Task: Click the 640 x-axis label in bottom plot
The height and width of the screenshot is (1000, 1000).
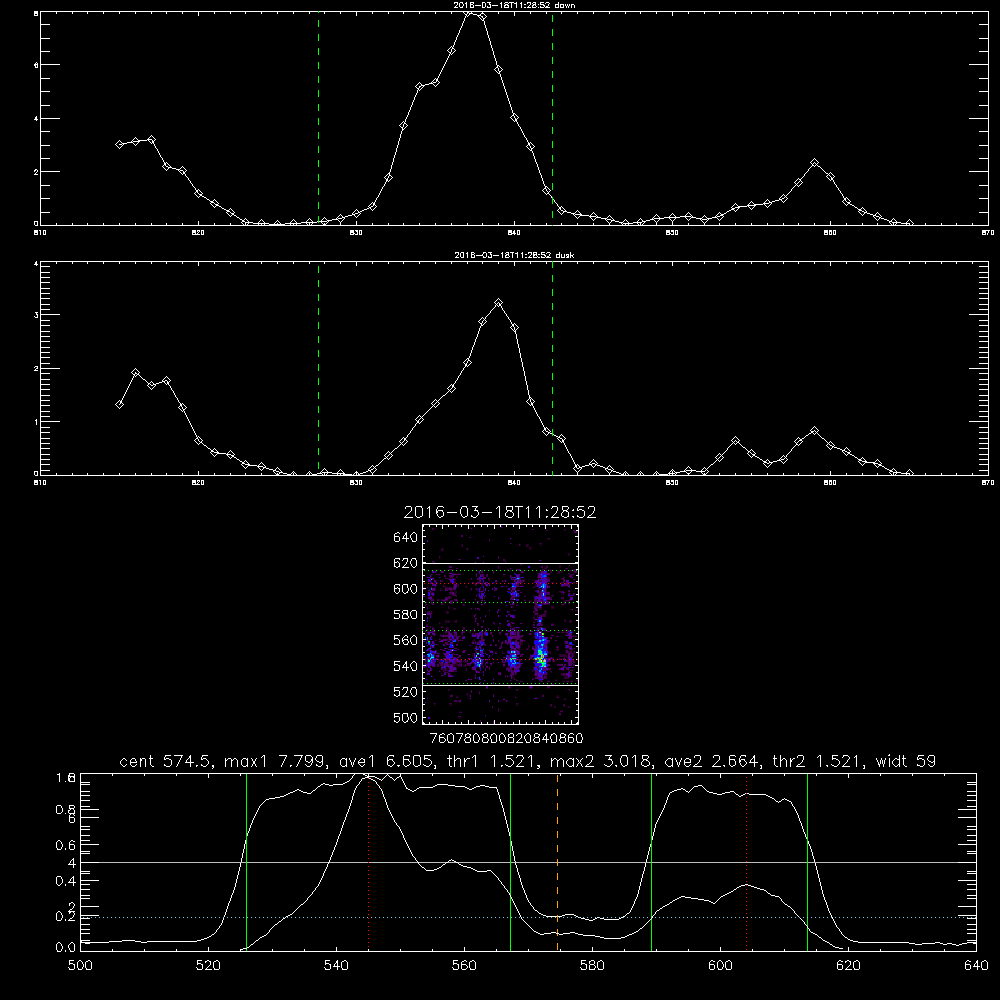Action: pyautogui.click(x=976, y=966)
